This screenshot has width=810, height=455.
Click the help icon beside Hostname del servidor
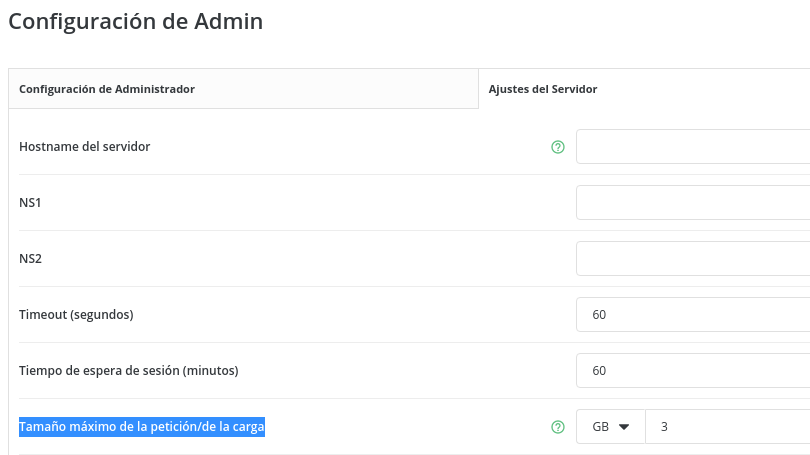coord(558,147)
